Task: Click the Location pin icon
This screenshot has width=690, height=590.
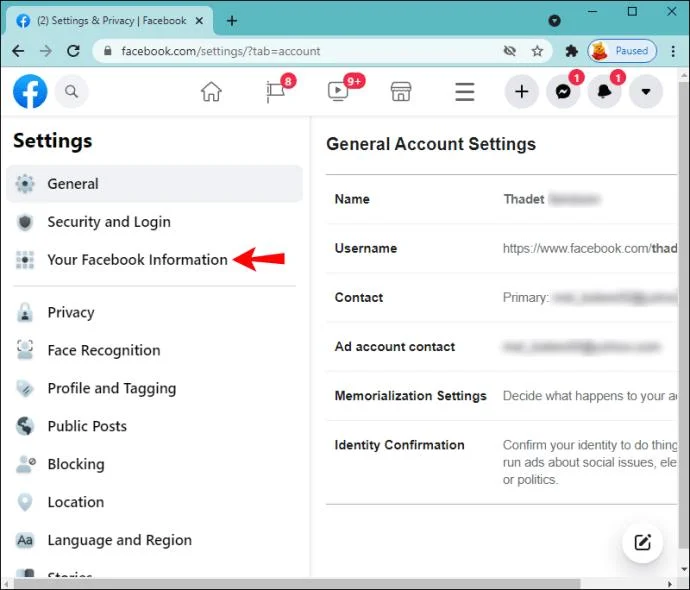Action: click(x=25, y=502)
